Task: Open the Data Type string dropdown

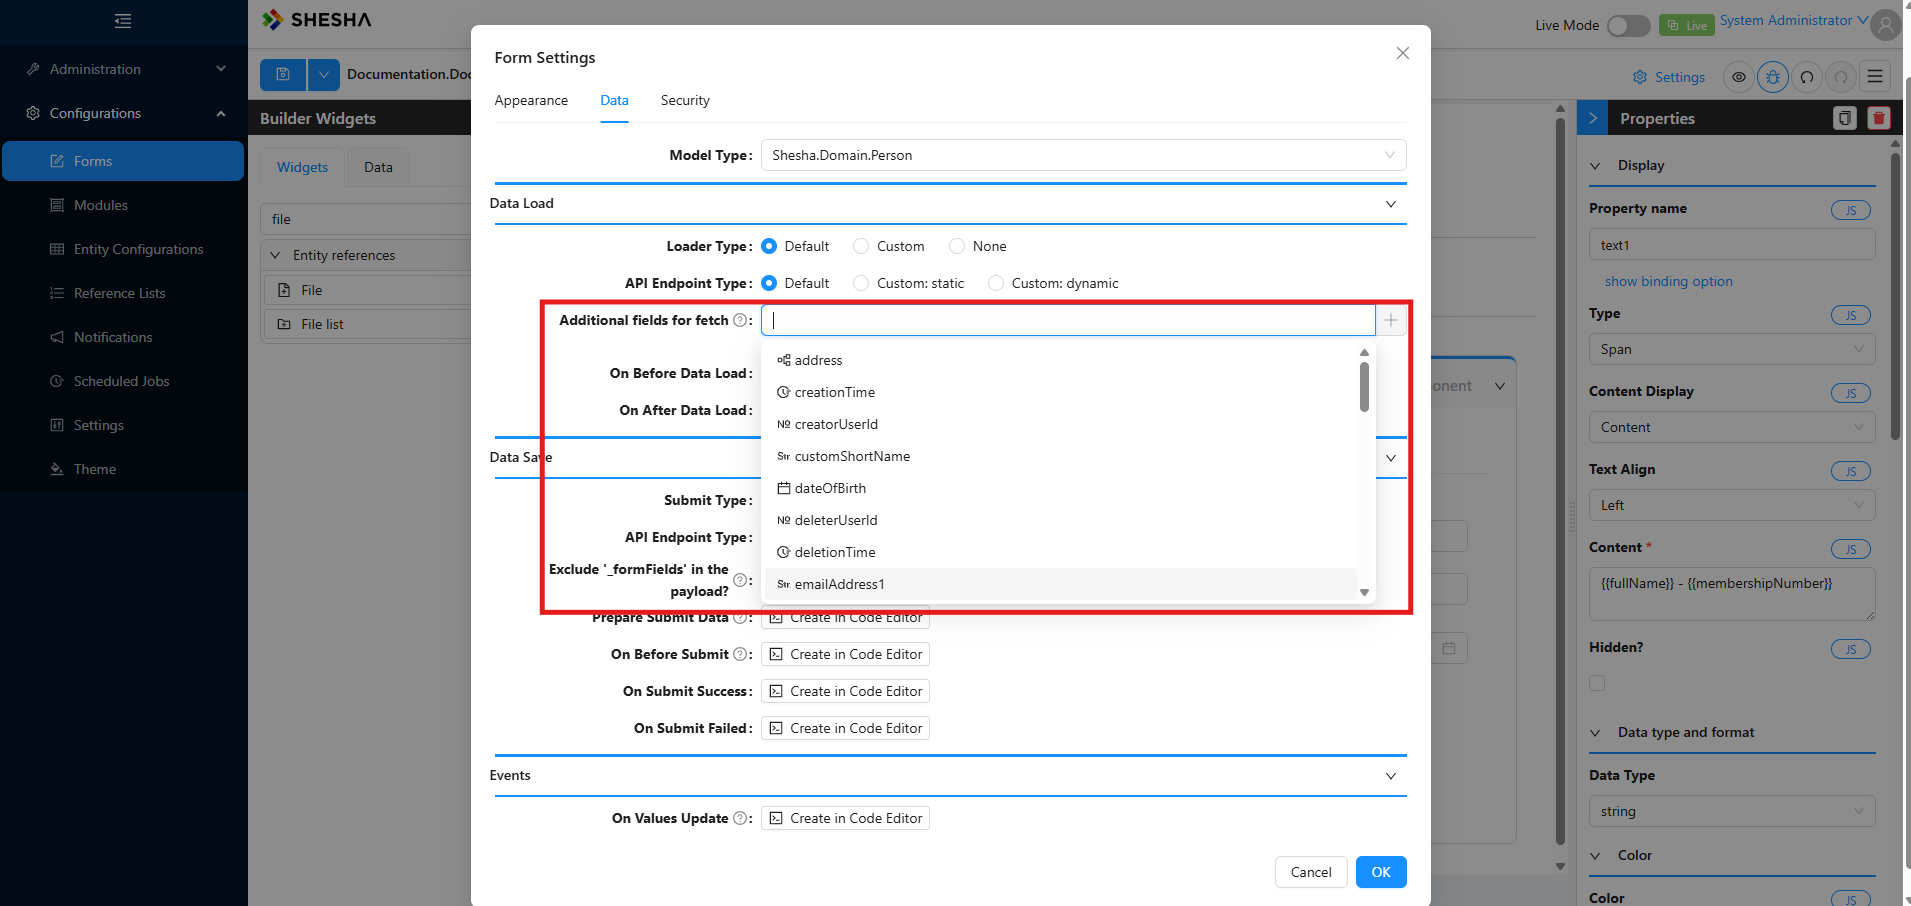Action: coord(1731,811)
